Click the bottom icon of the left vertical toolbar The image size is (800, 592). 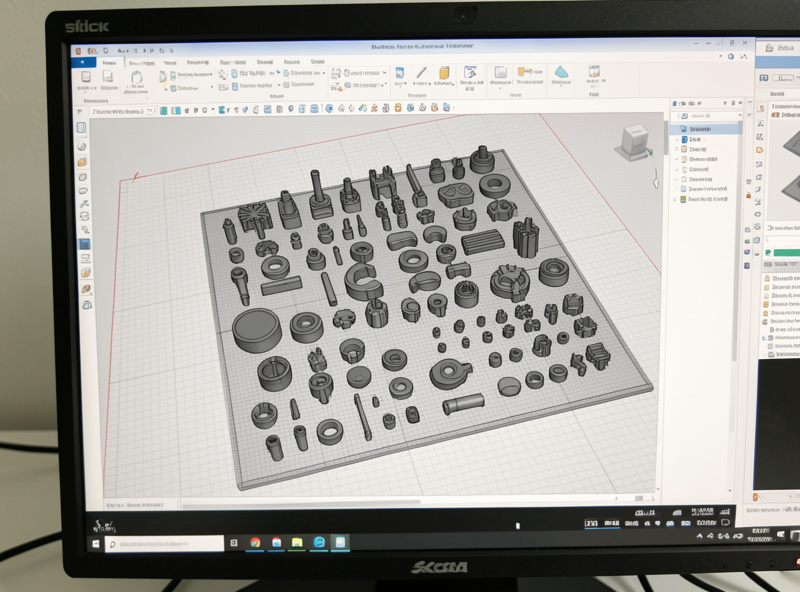tap(87, 305)
